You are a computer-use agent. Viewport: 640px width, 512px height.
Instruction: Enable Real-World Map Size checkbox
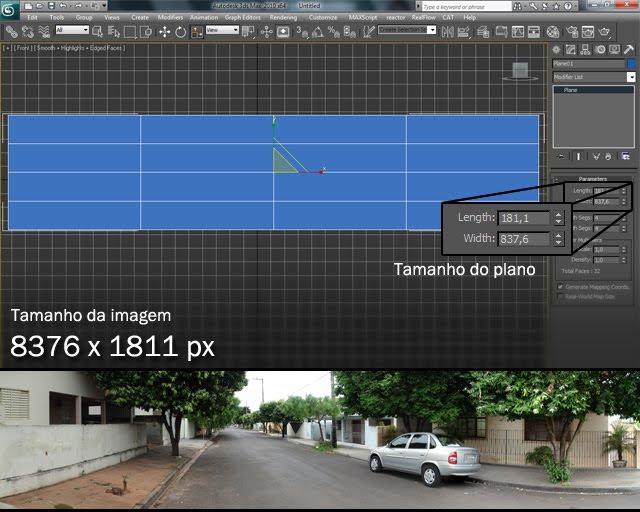click(x=560, y=296)
